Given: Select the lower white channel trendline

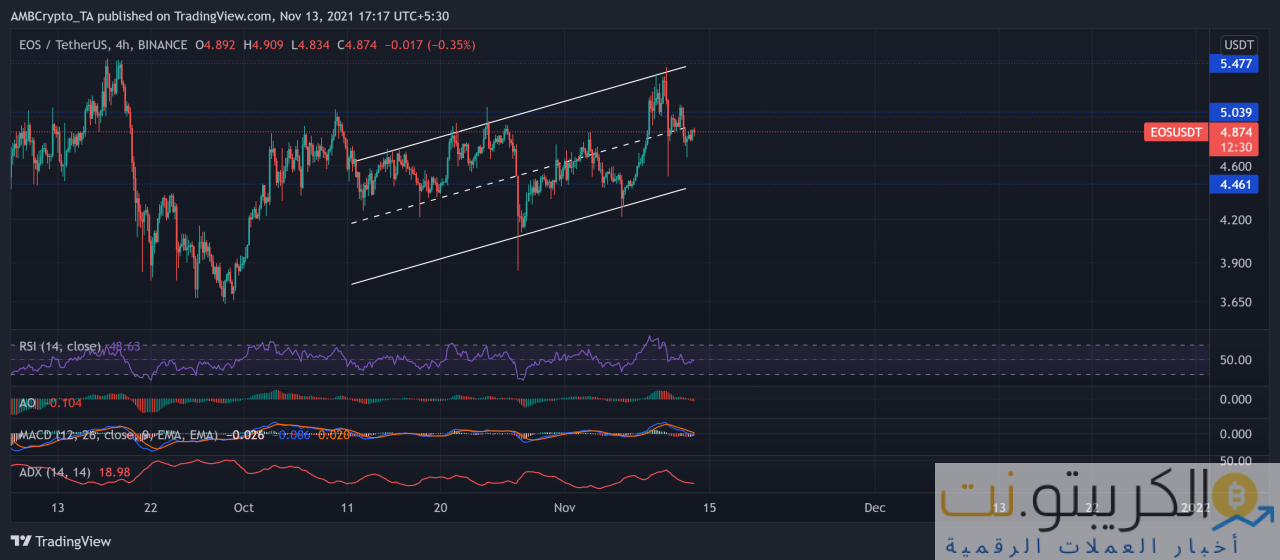Looking at the screenshot, I should click(520, 236).
